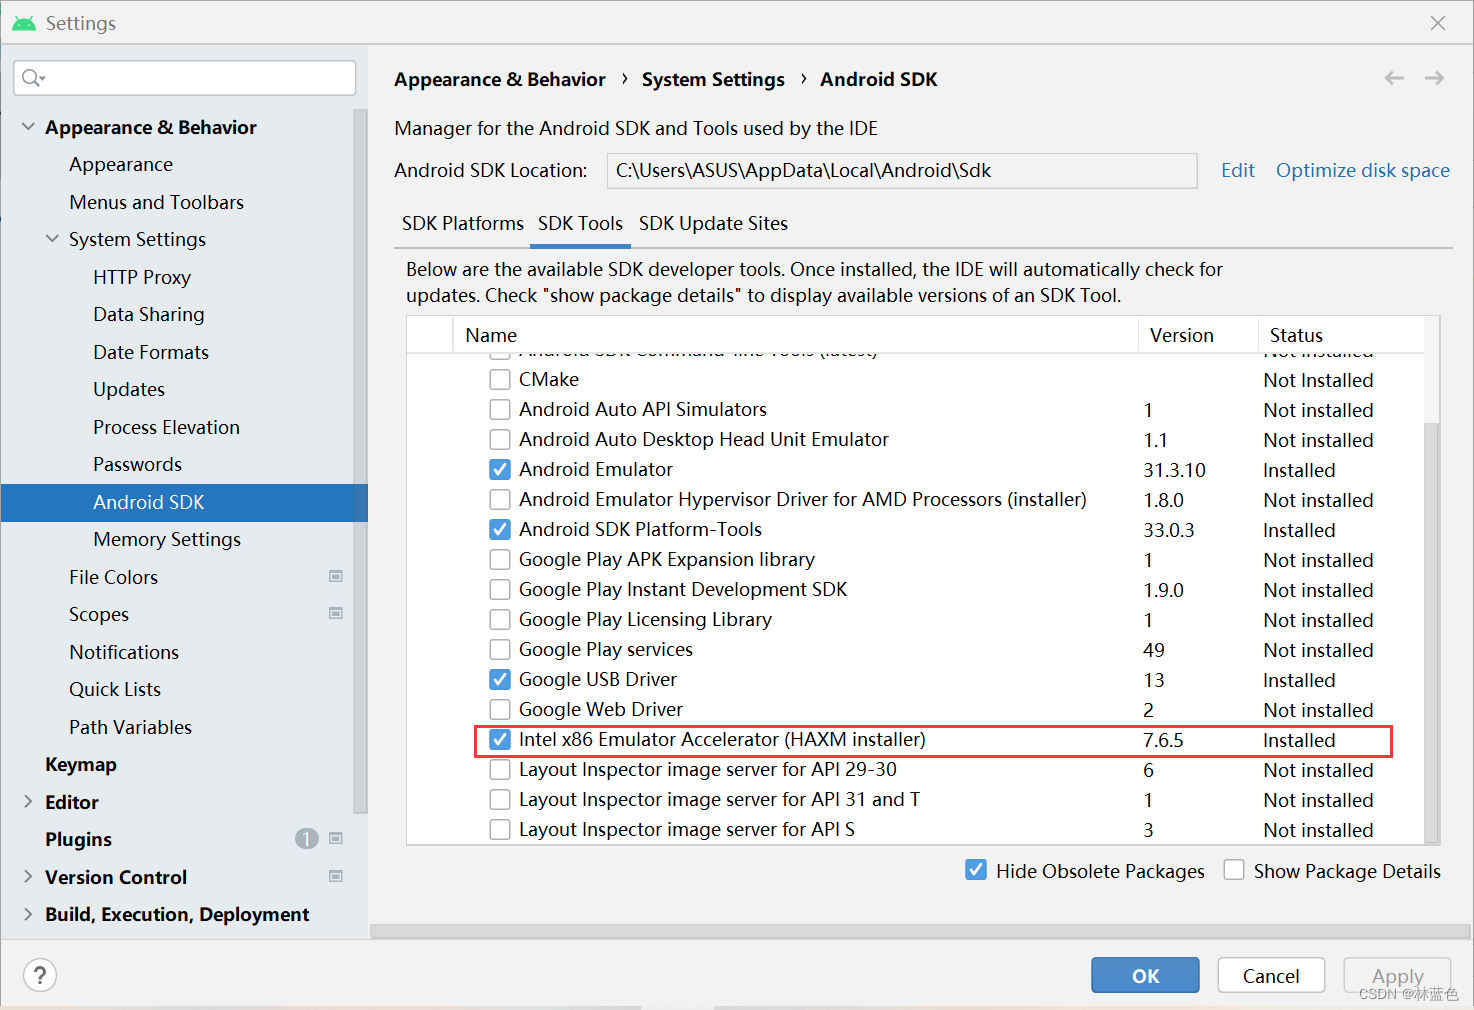This screenshot has height=1010, width=1474.
Task: Click the back navigation arrow
Action: (x=1393, y=78)
